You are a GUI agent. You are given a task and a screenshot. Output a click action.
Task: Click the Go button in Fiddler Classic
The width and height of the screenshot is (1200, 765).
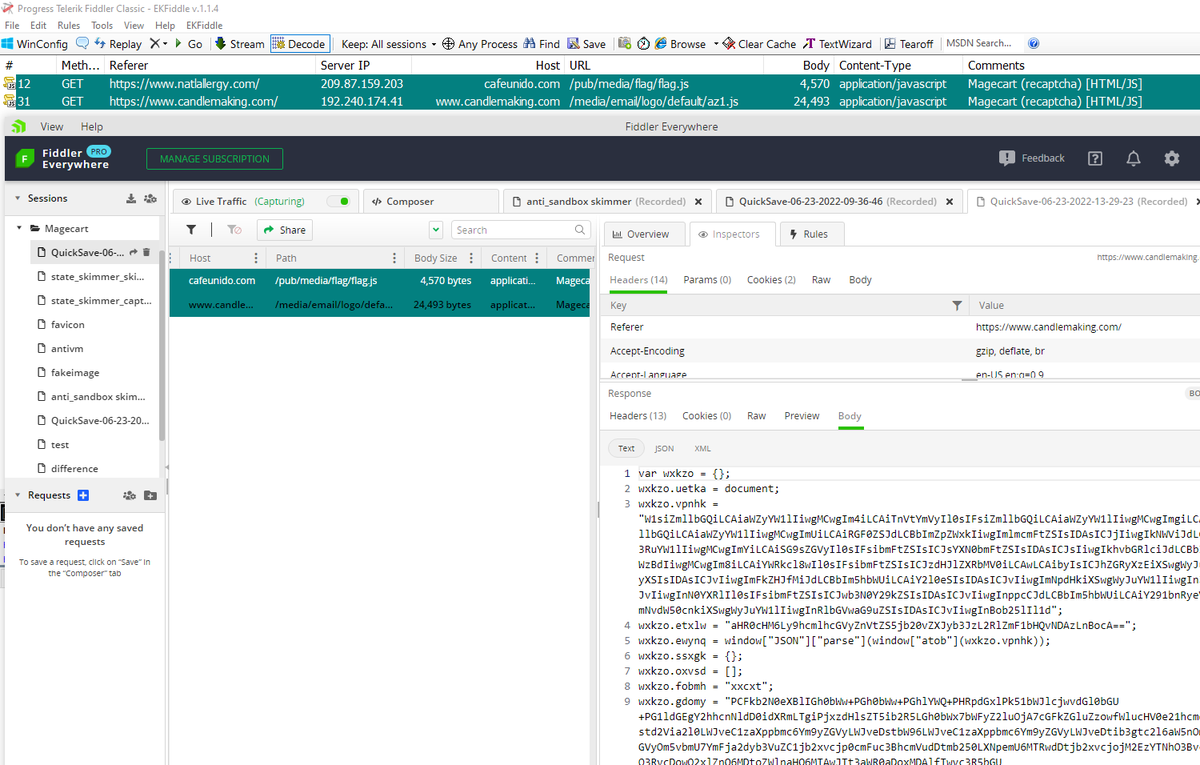click(187, 44)
